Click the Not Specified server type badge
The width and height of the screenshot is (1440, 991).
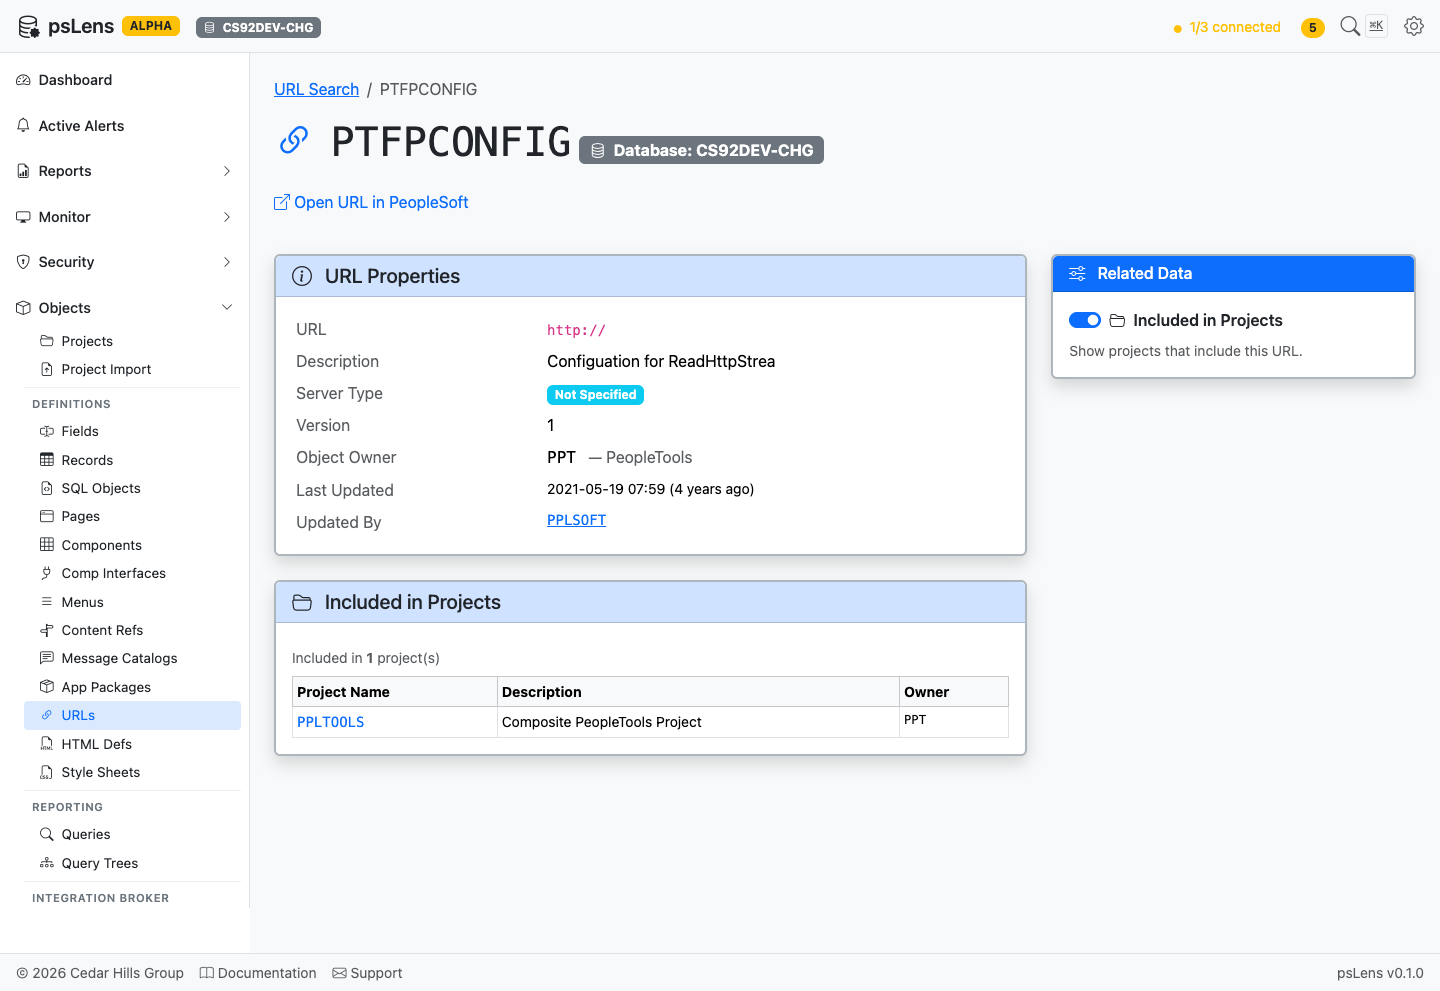click(595, 395)
